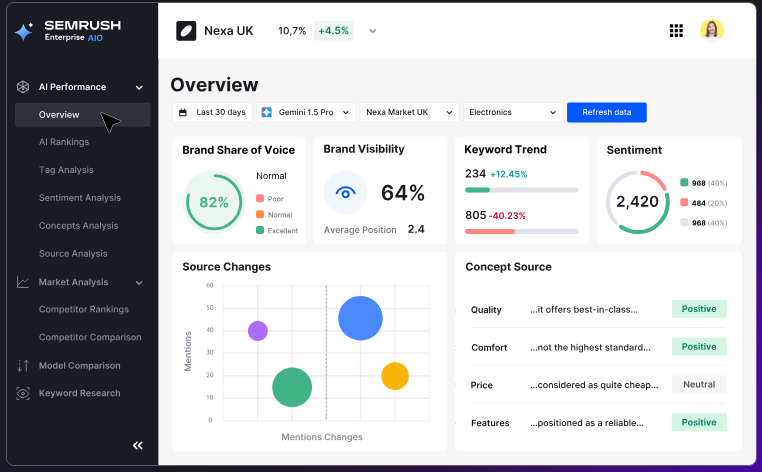Click Positive badge for Quality

point(699,309)
